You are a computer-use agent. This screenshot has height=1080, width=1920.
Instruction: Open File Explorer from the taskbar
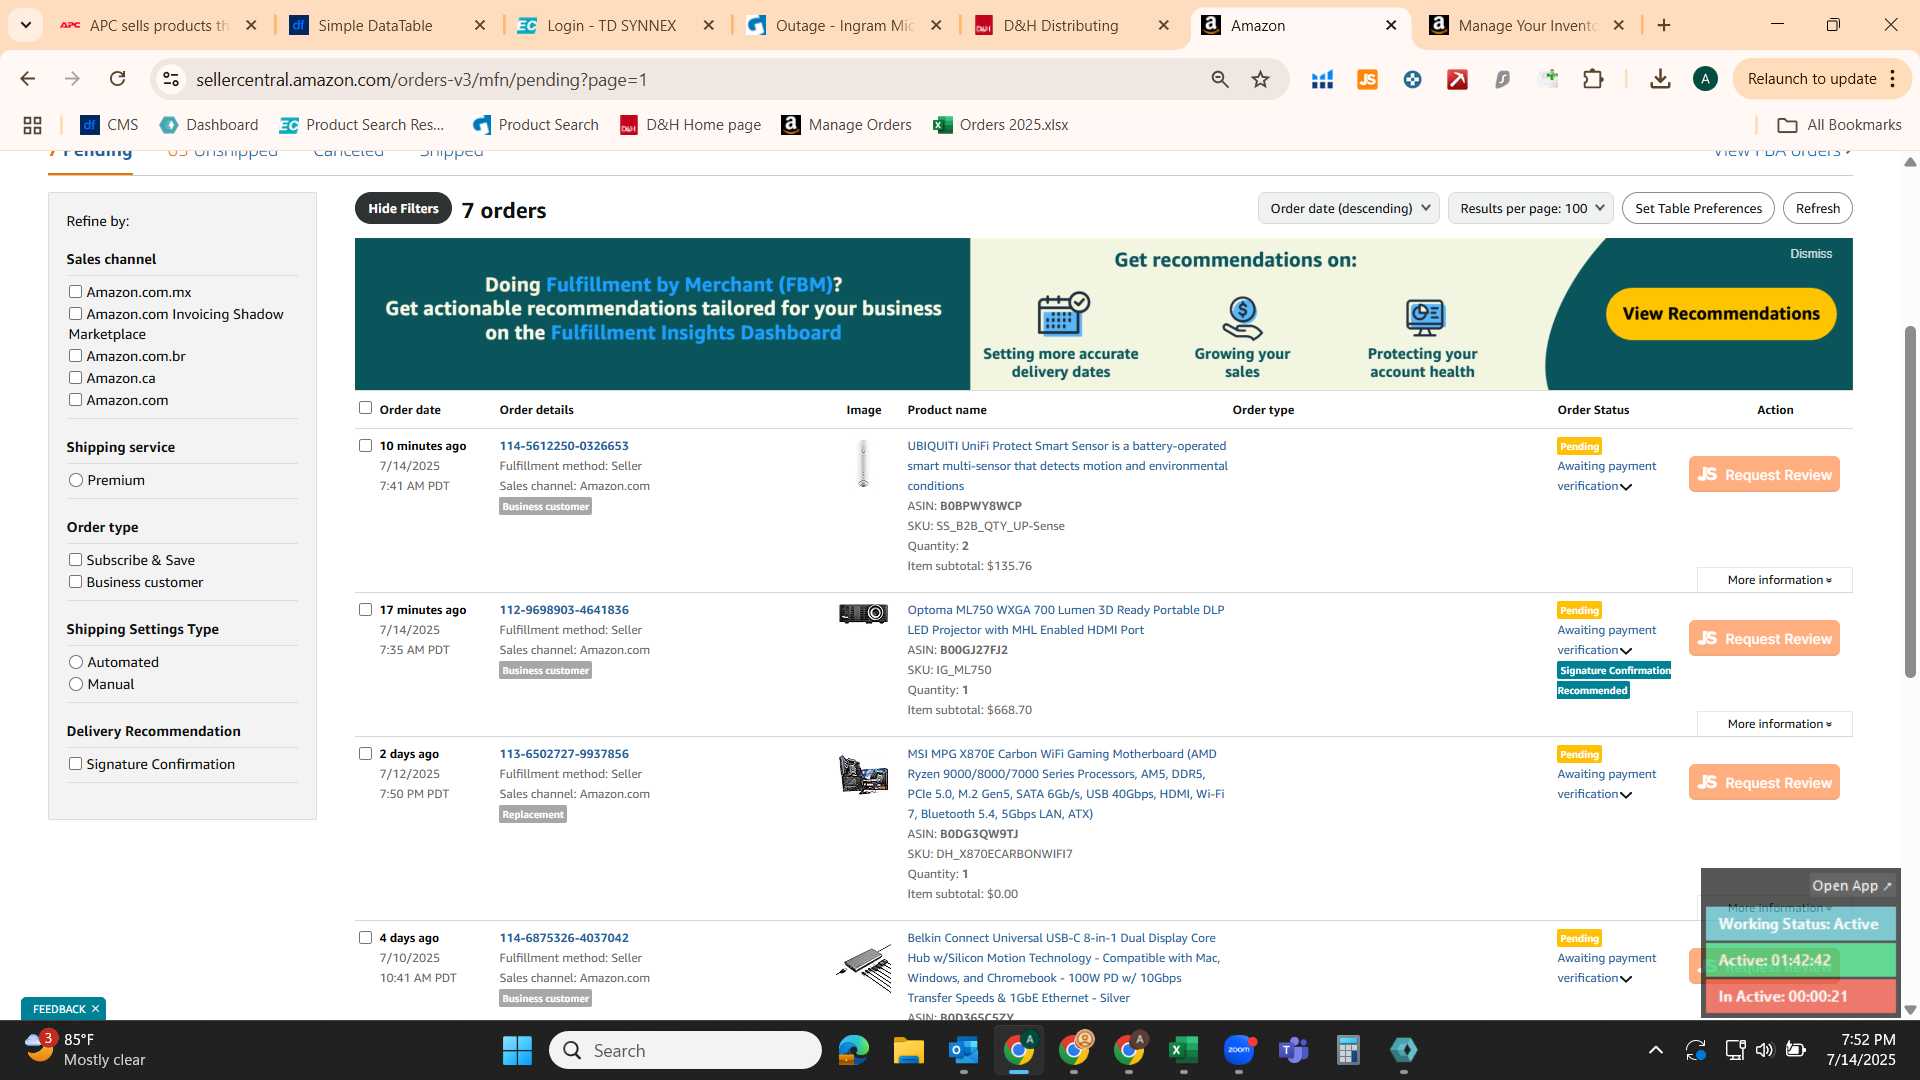[908, 1050]
